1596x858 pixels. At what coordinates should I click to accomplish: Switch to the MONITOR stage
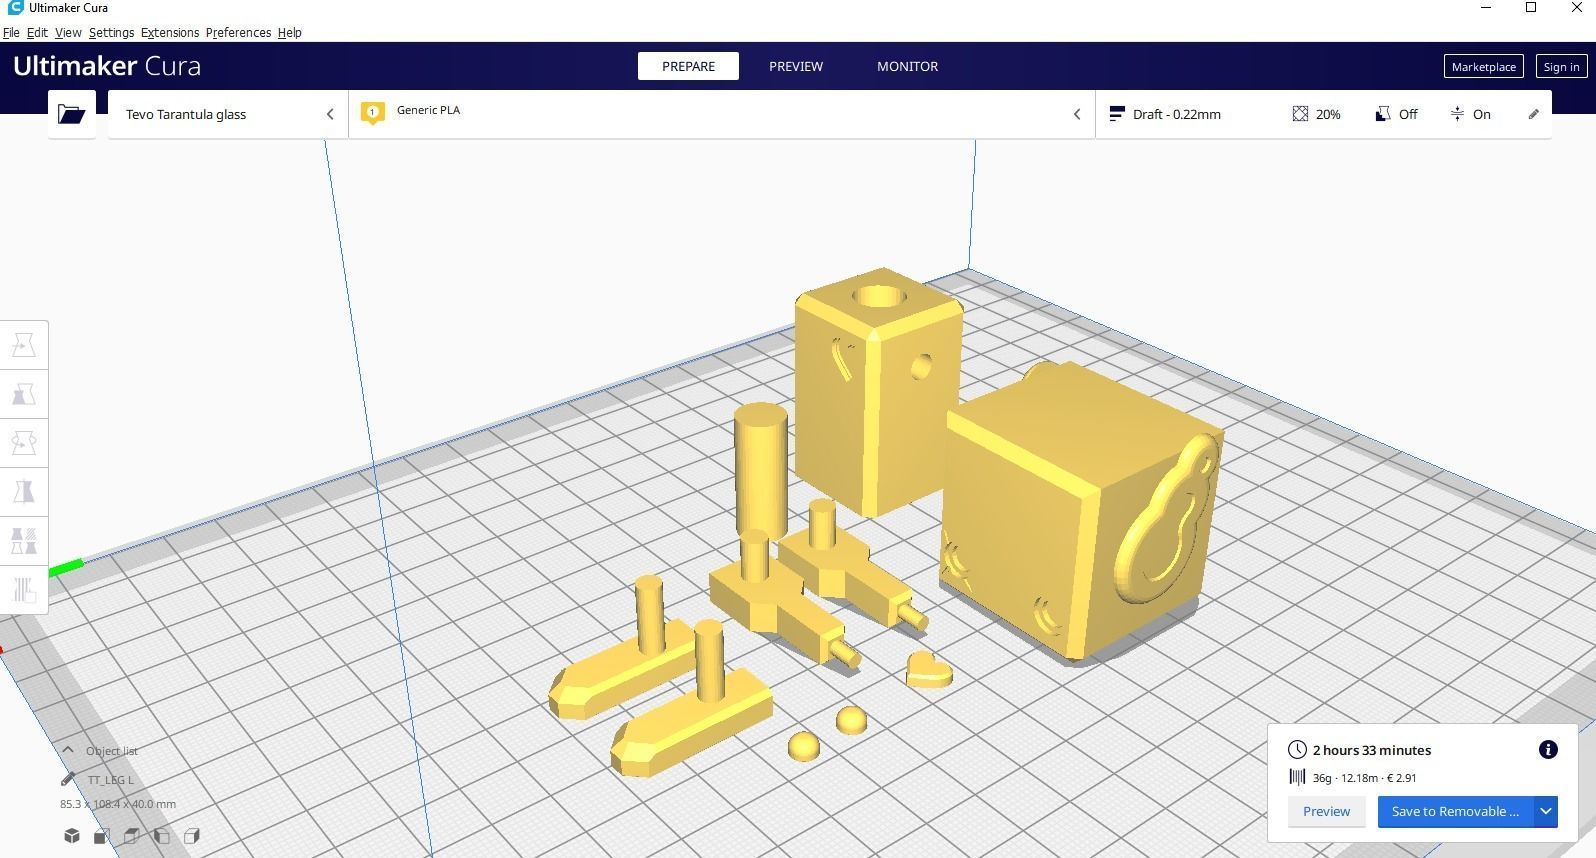tap(907, 66)
